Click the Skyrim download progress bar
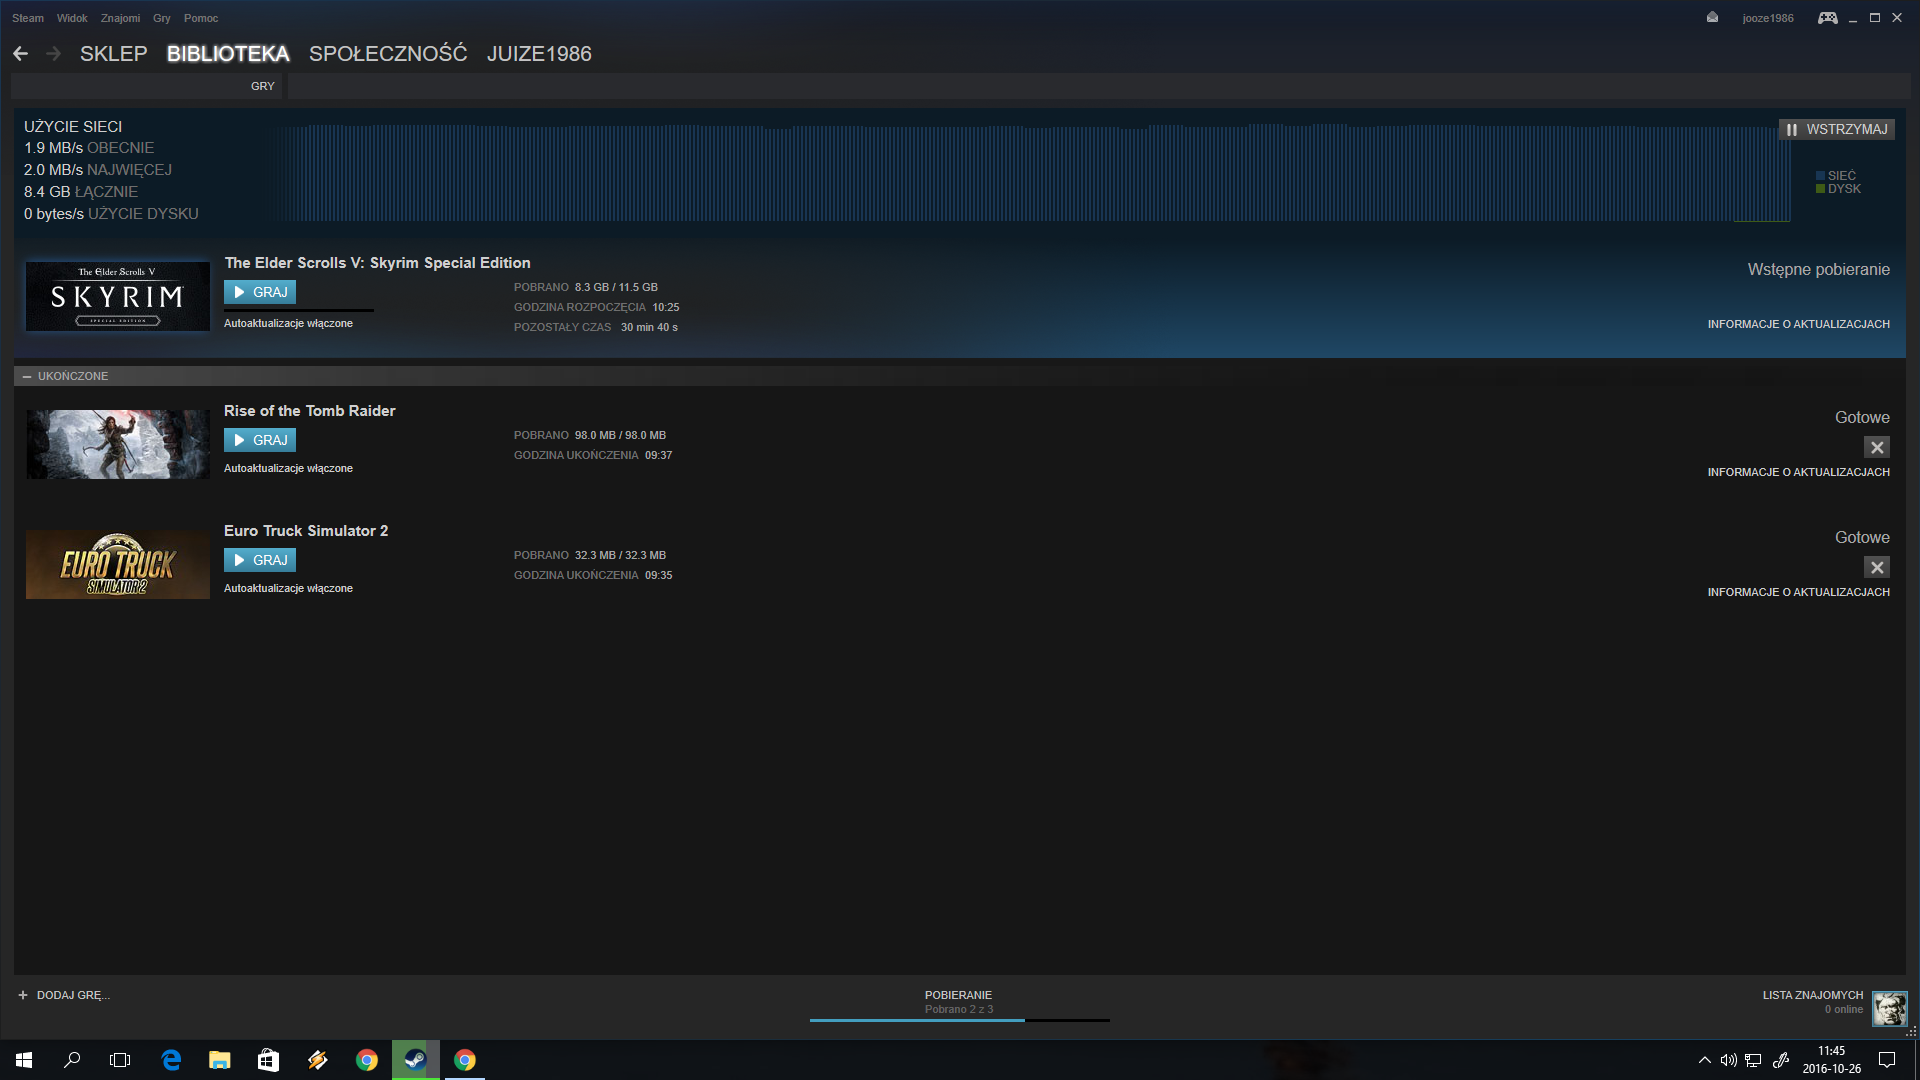Viewport: 1920px width, 1080px height. coord(299,310)
